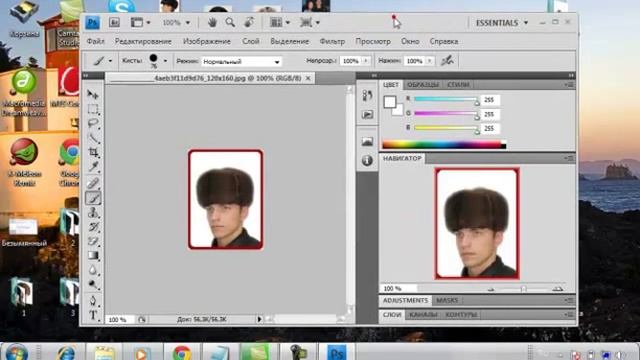
Task: Select the Eyedropper tool
Action: [93, 167]
